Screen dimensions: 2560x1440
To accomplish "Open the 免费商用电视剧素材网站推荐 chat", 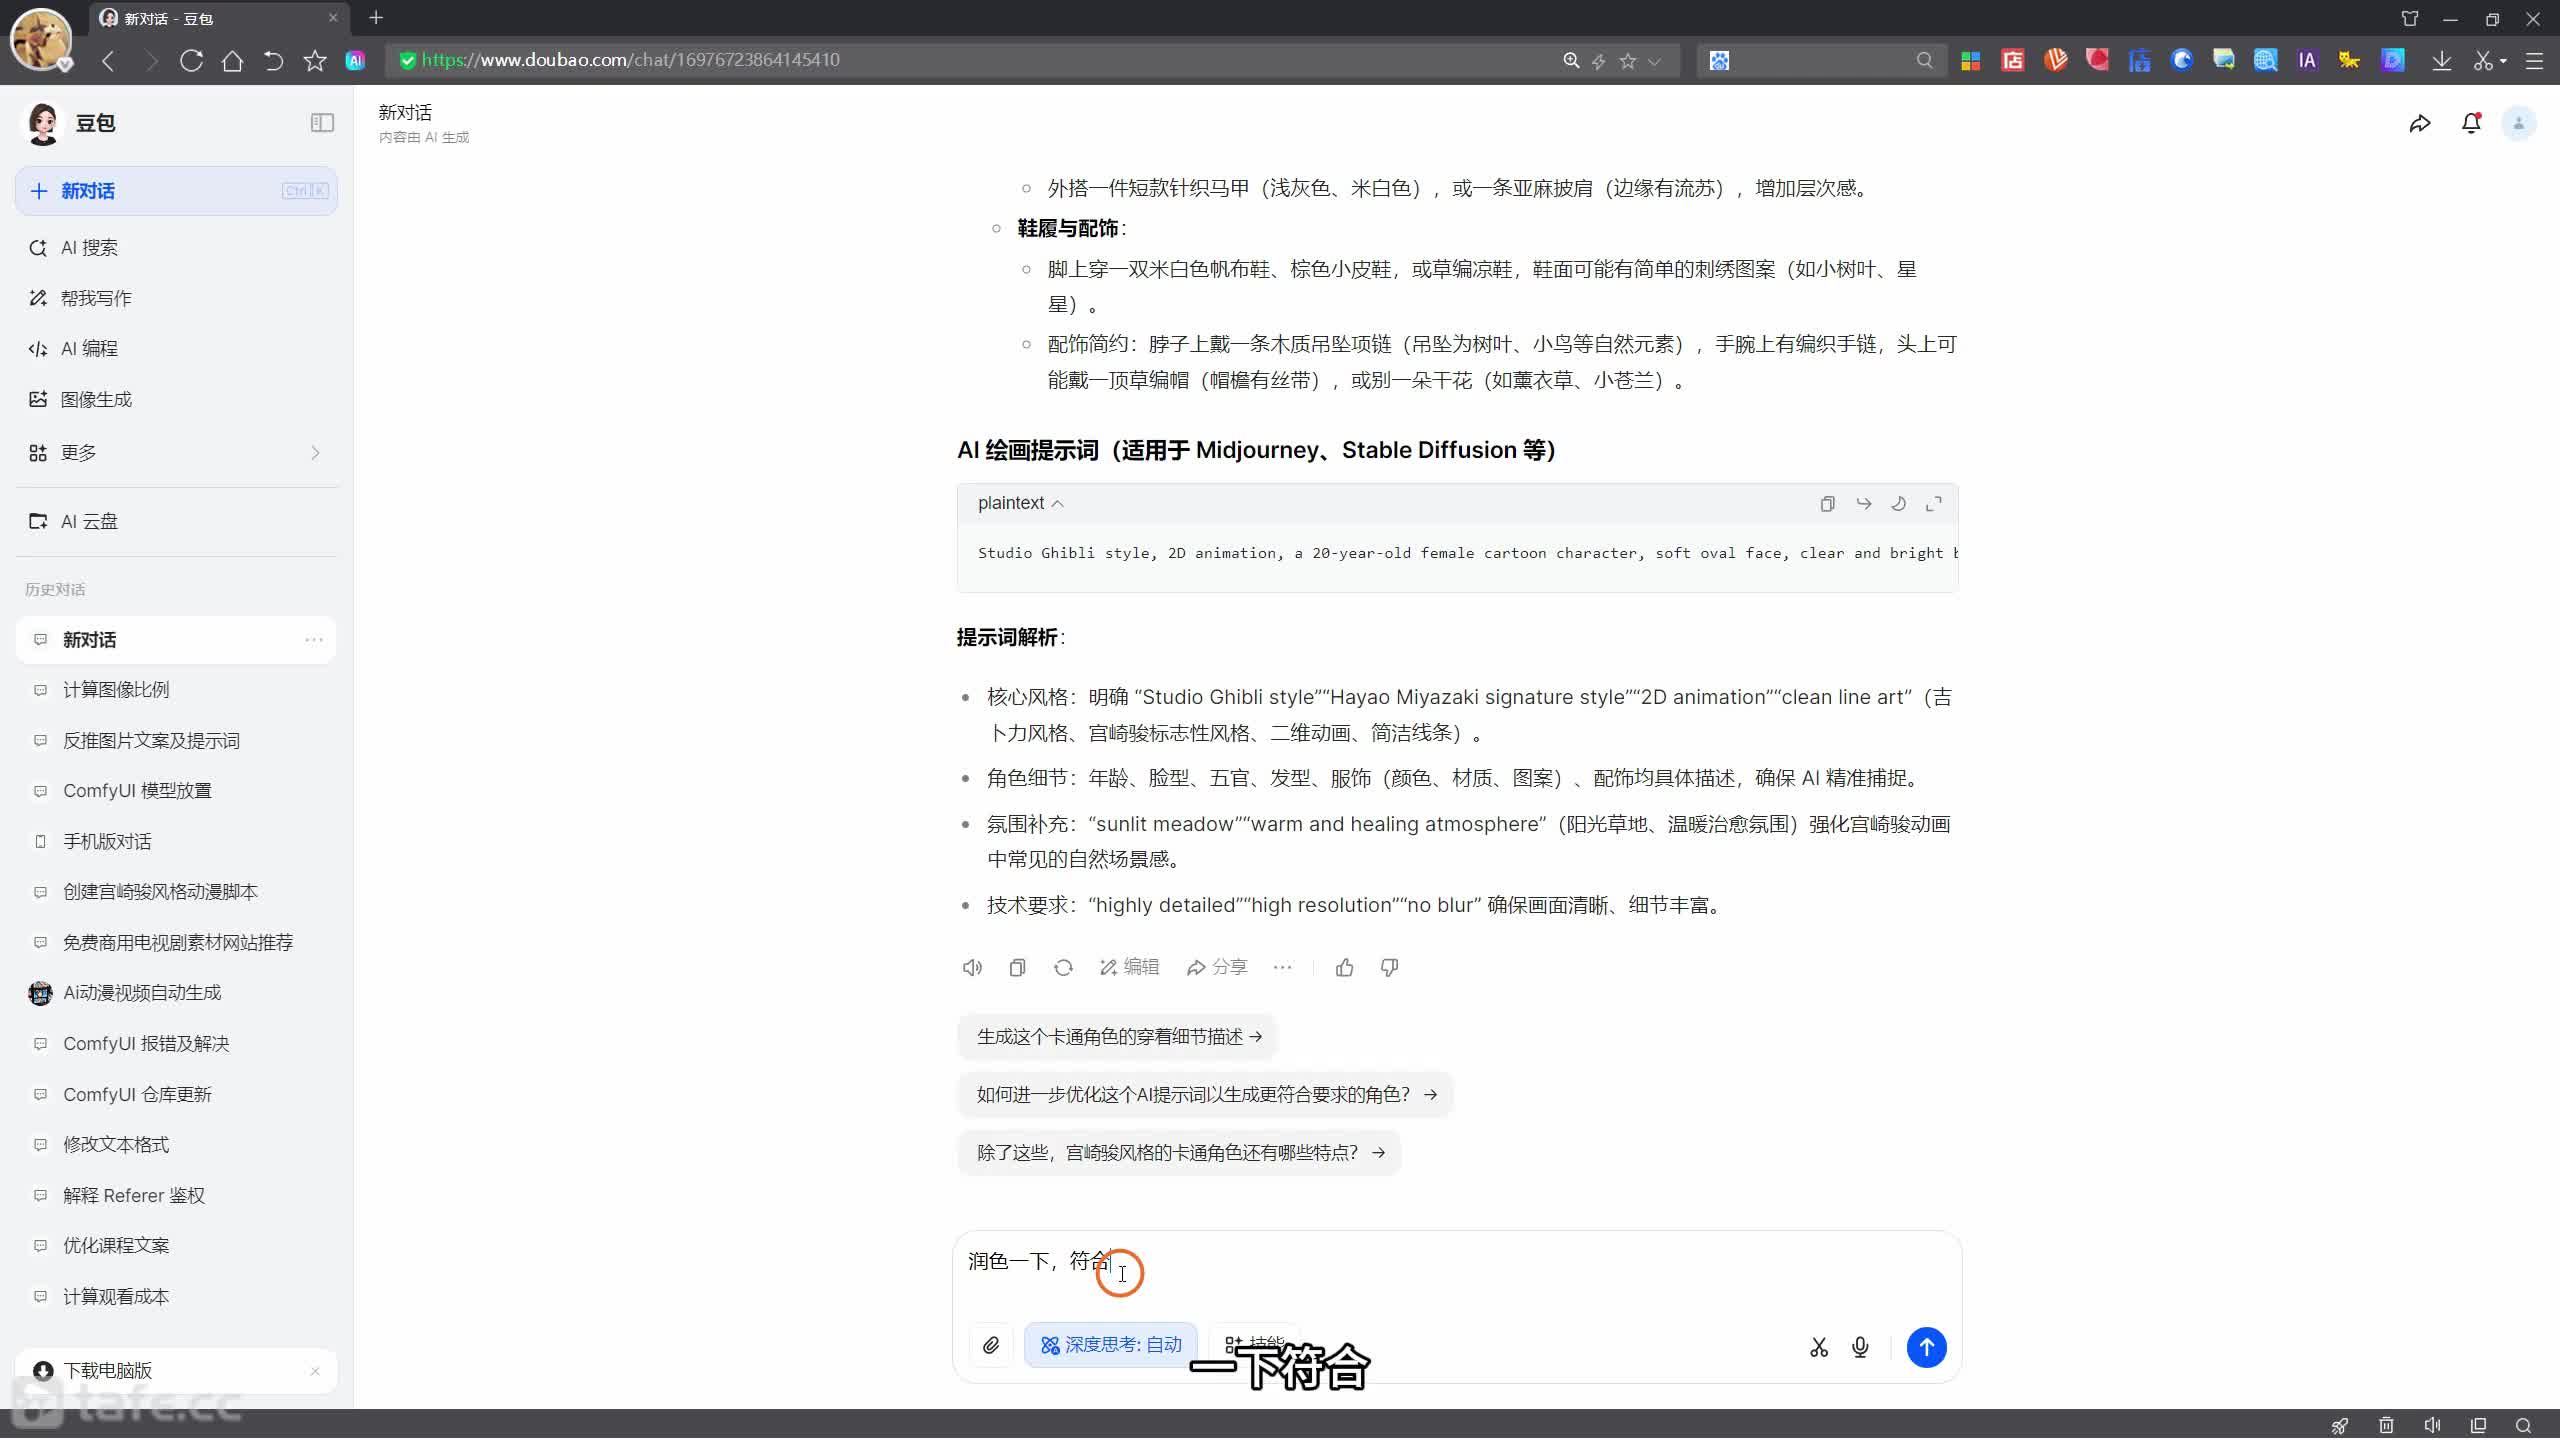I will (x=176, y=943).
